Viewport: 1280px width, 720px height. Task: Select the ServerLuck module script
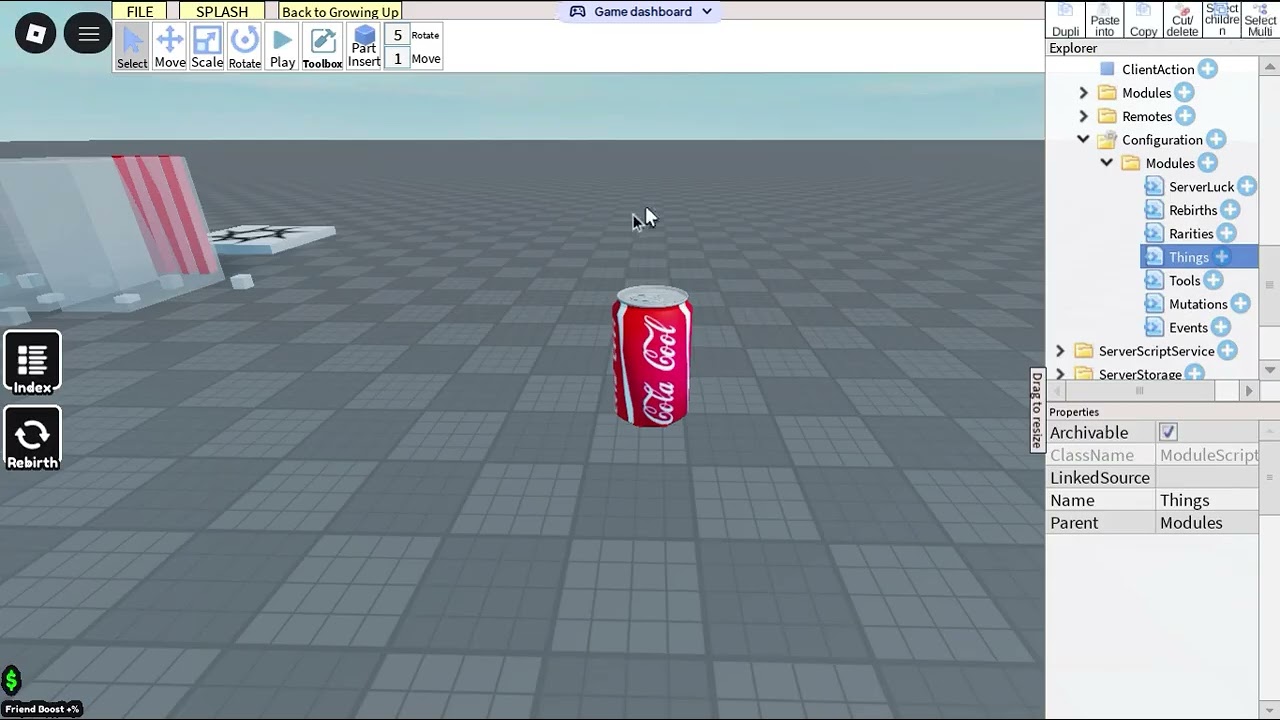click(x=1201, y=187)
